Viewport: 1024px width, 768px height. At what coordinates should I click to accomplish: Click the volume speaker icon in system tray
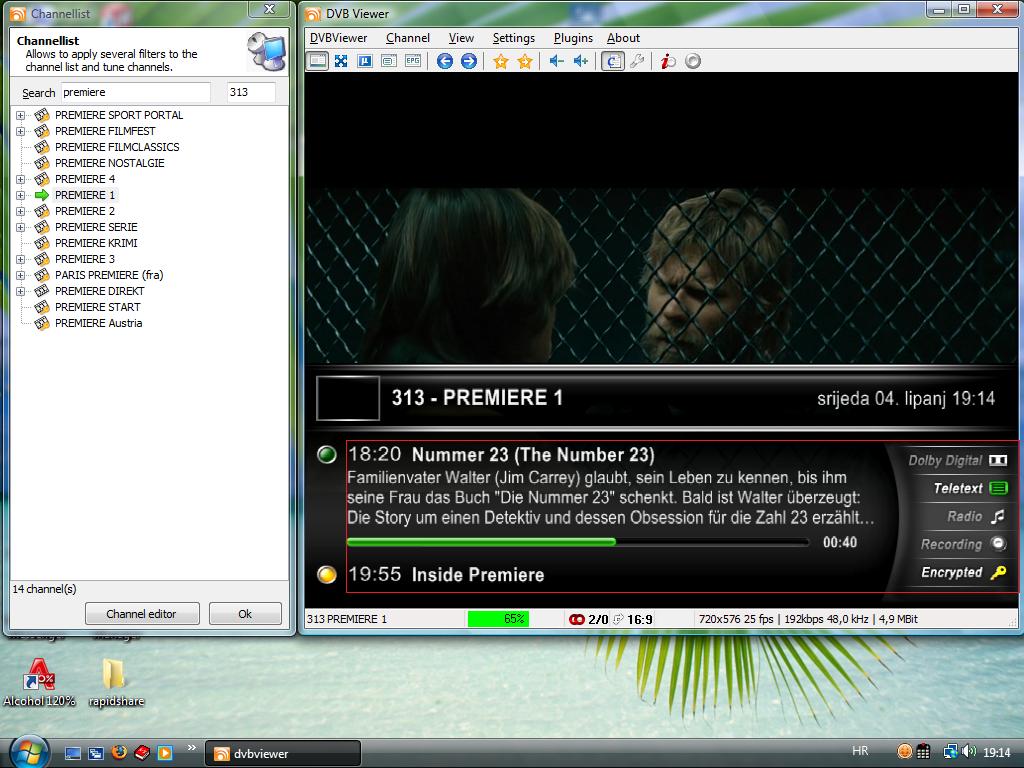[x=969, y=752]
